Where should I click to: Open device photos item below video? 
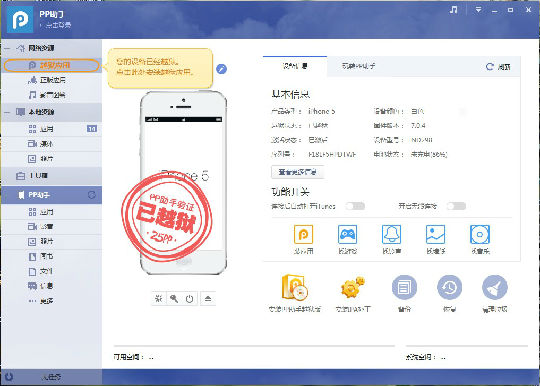[x=52, y=241]
